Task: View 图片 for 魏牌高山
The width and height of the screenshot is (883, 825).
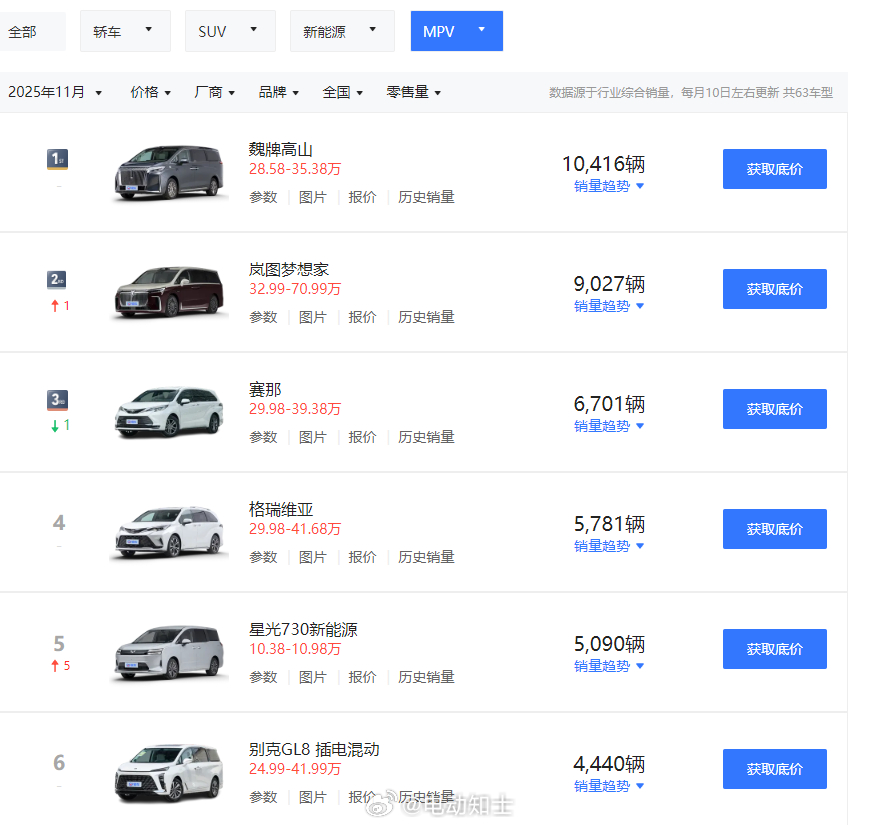Action: click(313, 197)
